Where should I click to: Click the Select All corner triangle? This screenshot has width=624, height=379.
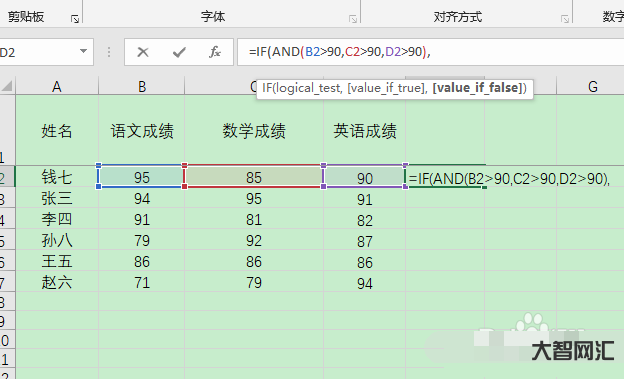click(7, 86)
